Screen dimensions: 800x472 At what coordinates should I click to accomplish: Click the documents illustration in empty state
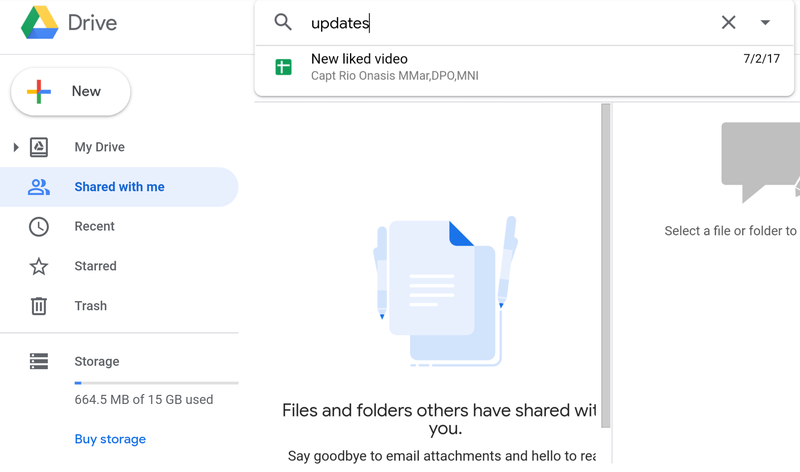click(x=445, y=291)
